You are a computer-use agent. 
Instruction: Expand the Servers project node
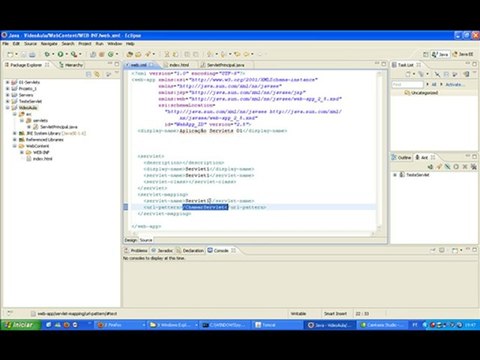coord(7,95)
